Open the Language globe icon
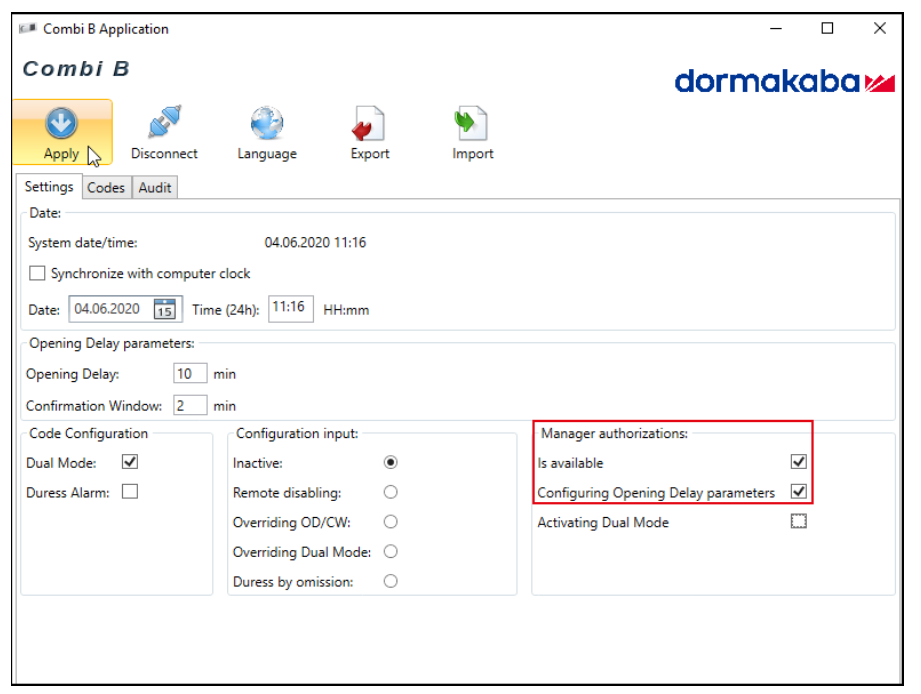The image size is (921, 694). (x=267, y=124)
